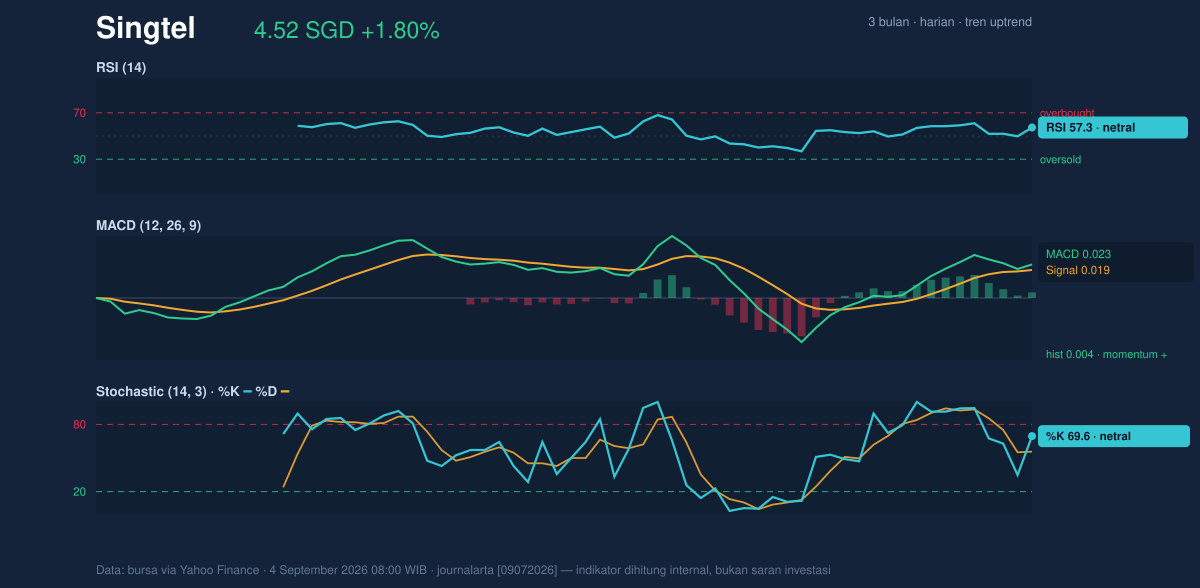Click the green oversold label
Image resolution: width=1200 pixels, height=588 pixels.
(x=1060, y=159)
